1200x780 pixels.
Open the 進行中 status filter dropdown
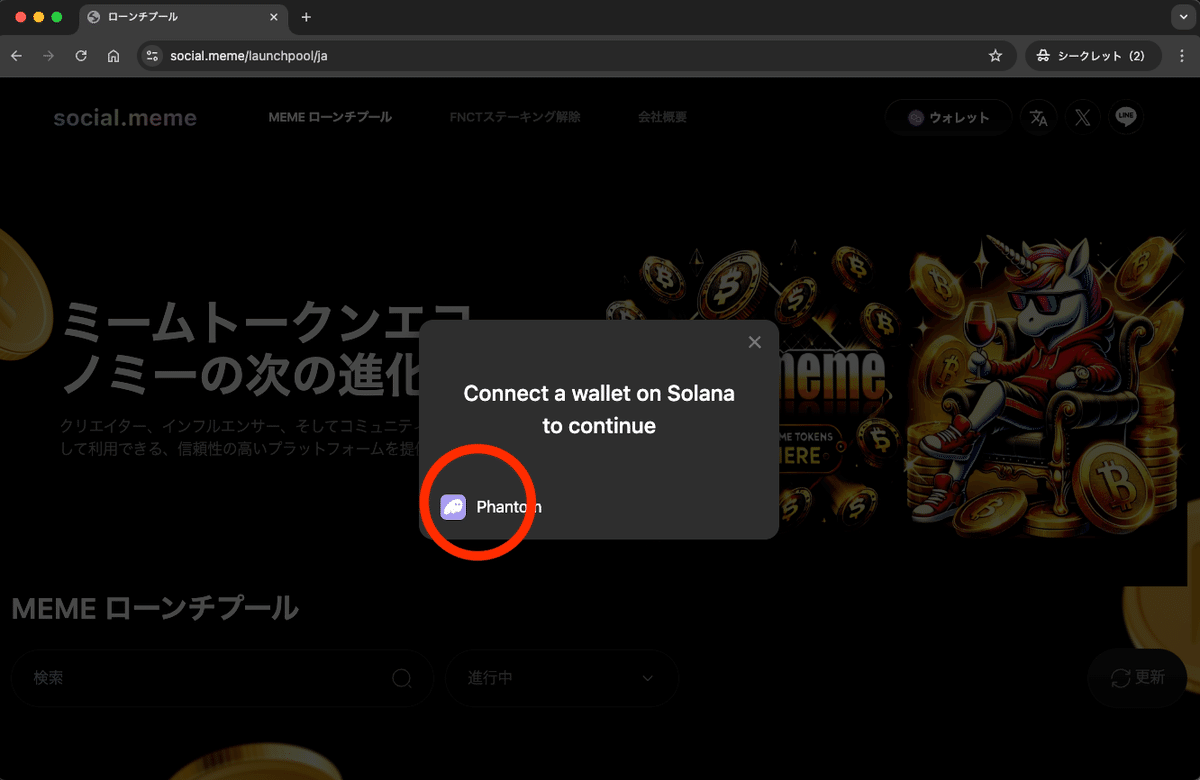(563, 678)
